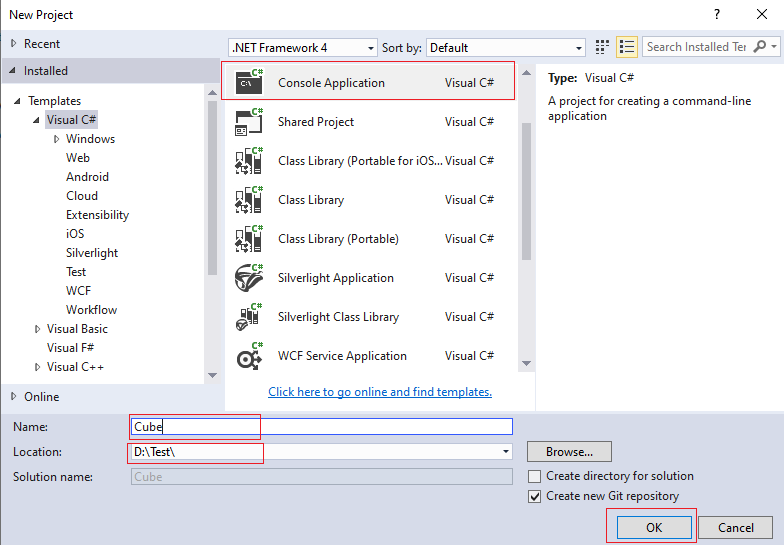Click the grayed Solution name field
This screenshot has width=784, height=545.
coord(322,476)
